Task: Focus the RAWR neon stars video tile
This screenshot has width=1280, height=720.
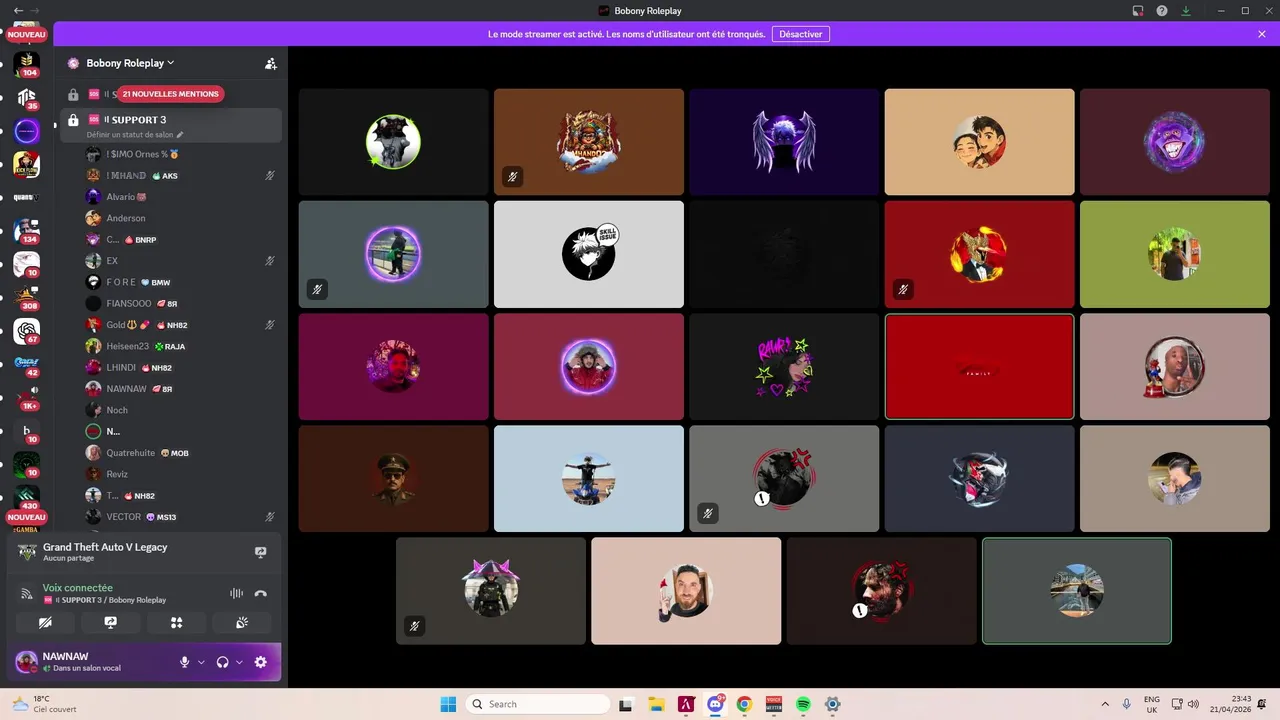Action: pos(784,366)
